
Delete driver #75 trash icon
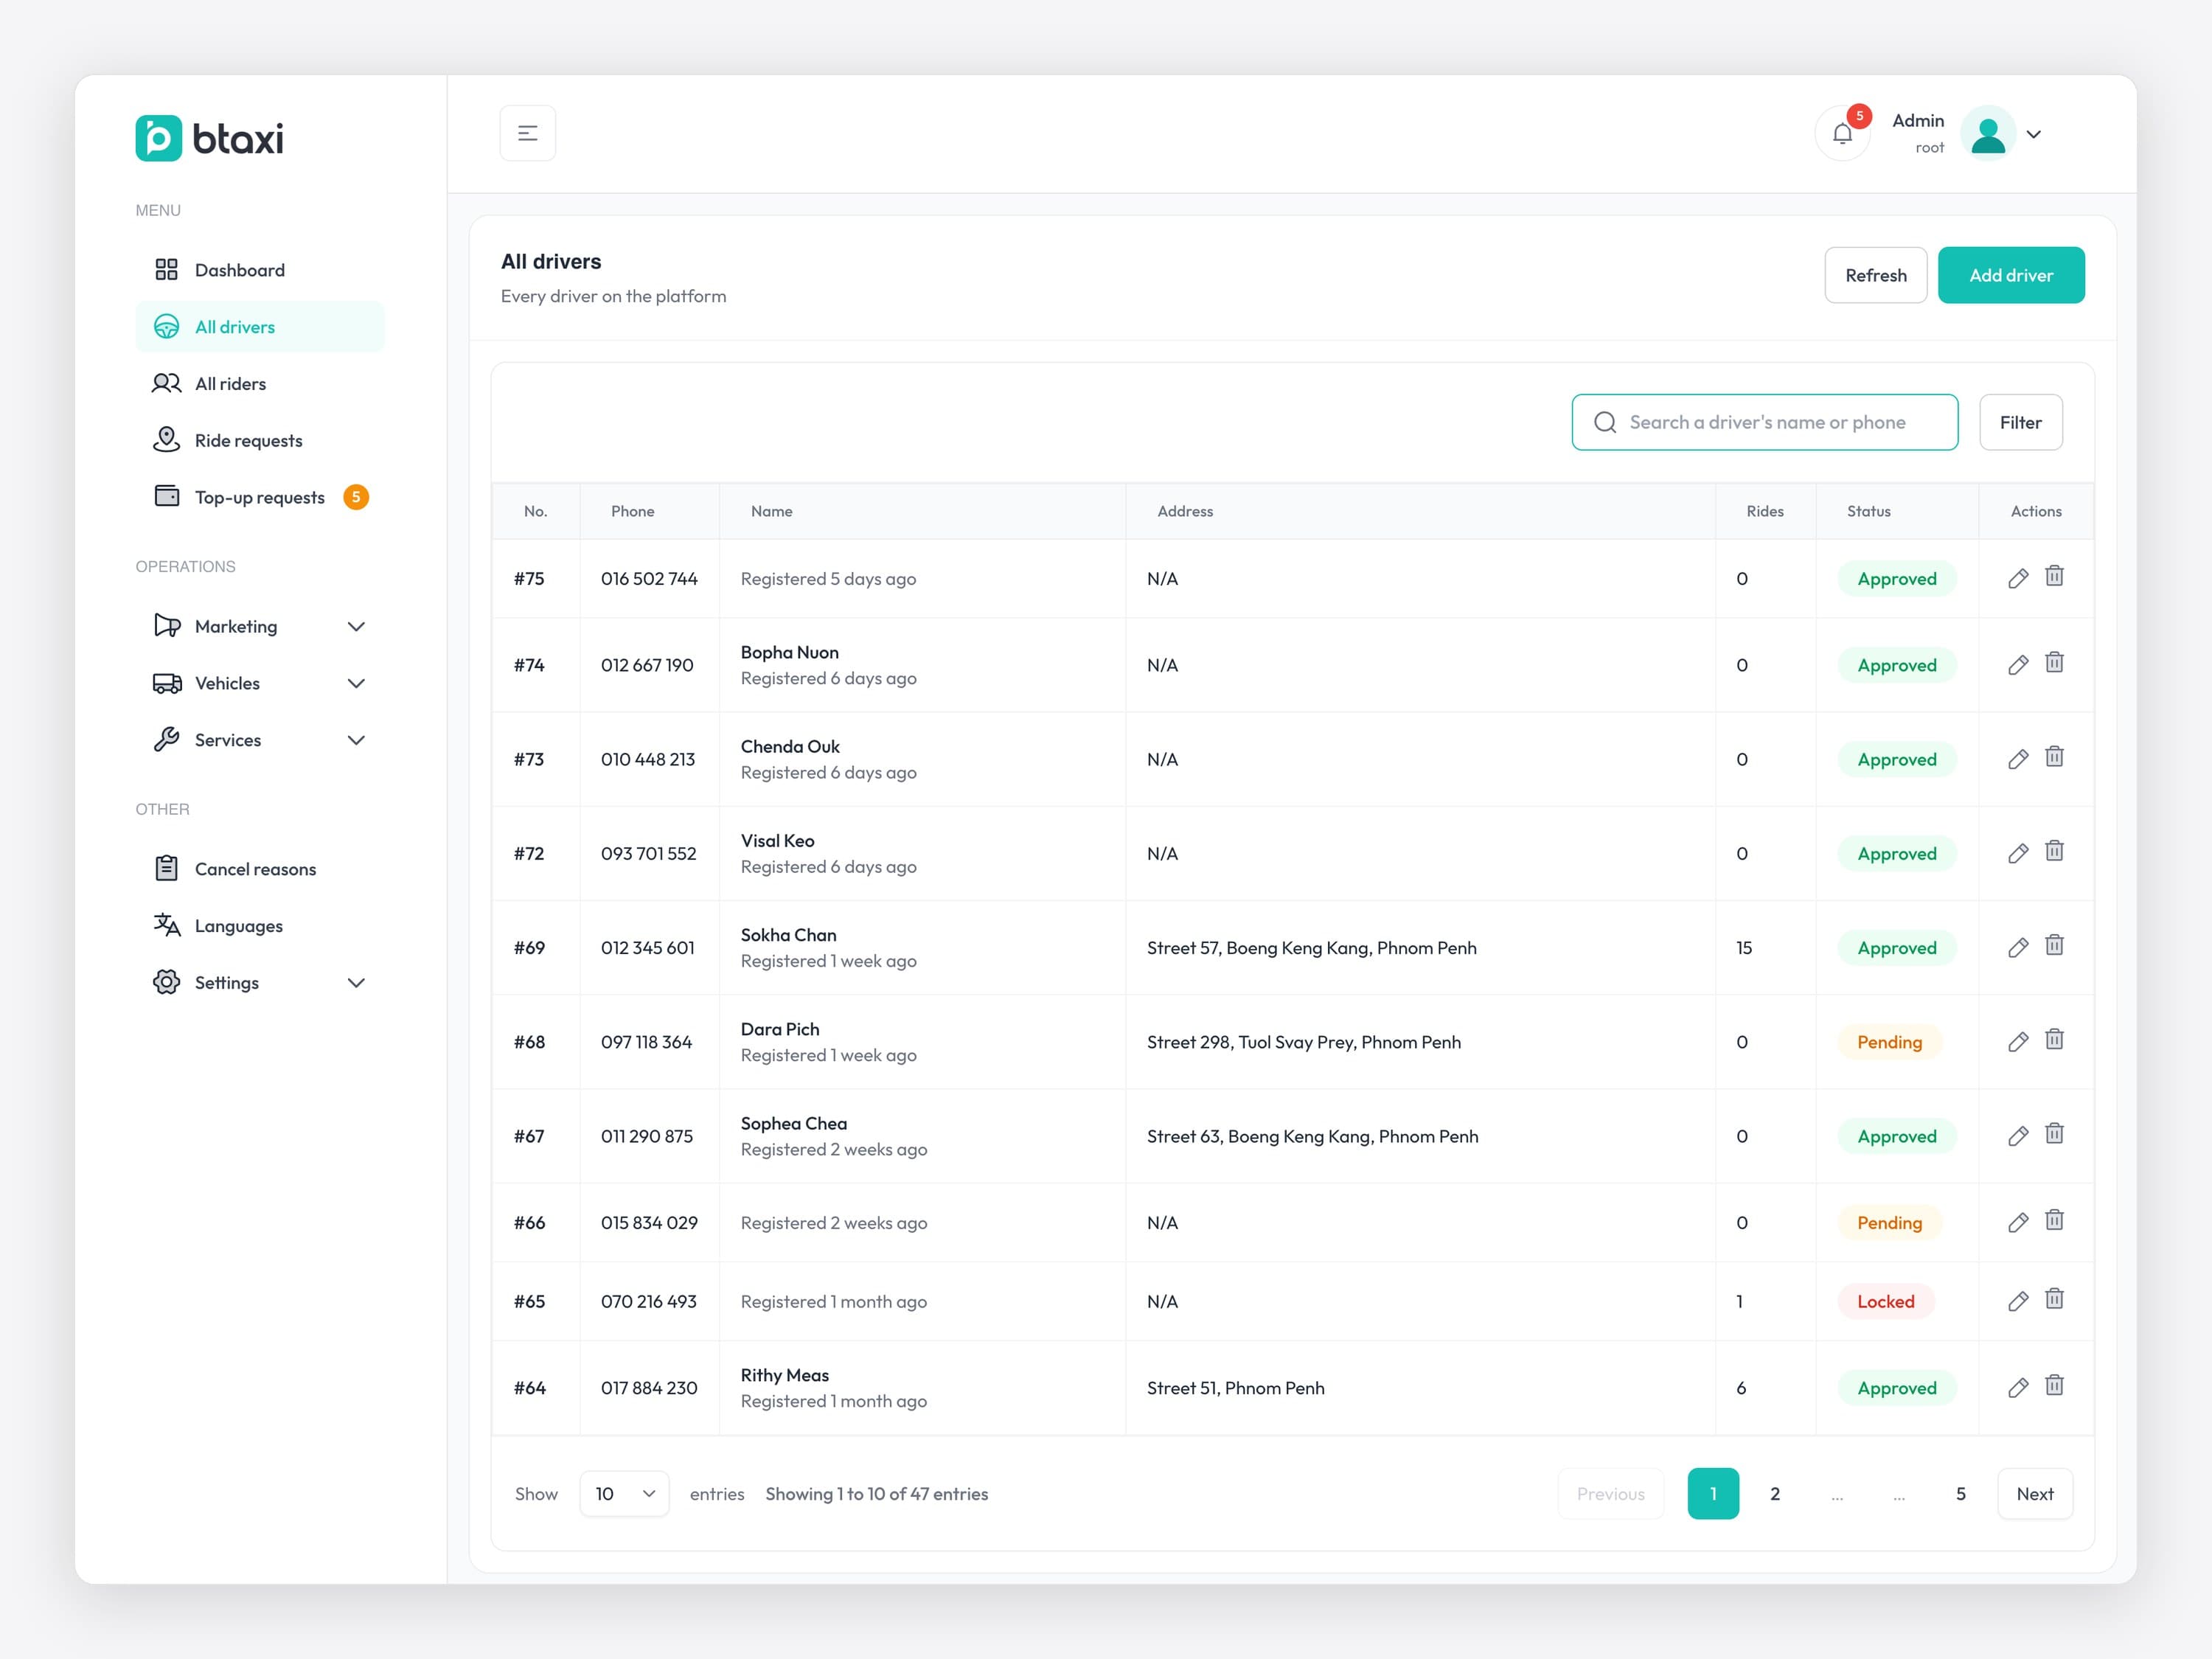click(x=2054, y=576)
